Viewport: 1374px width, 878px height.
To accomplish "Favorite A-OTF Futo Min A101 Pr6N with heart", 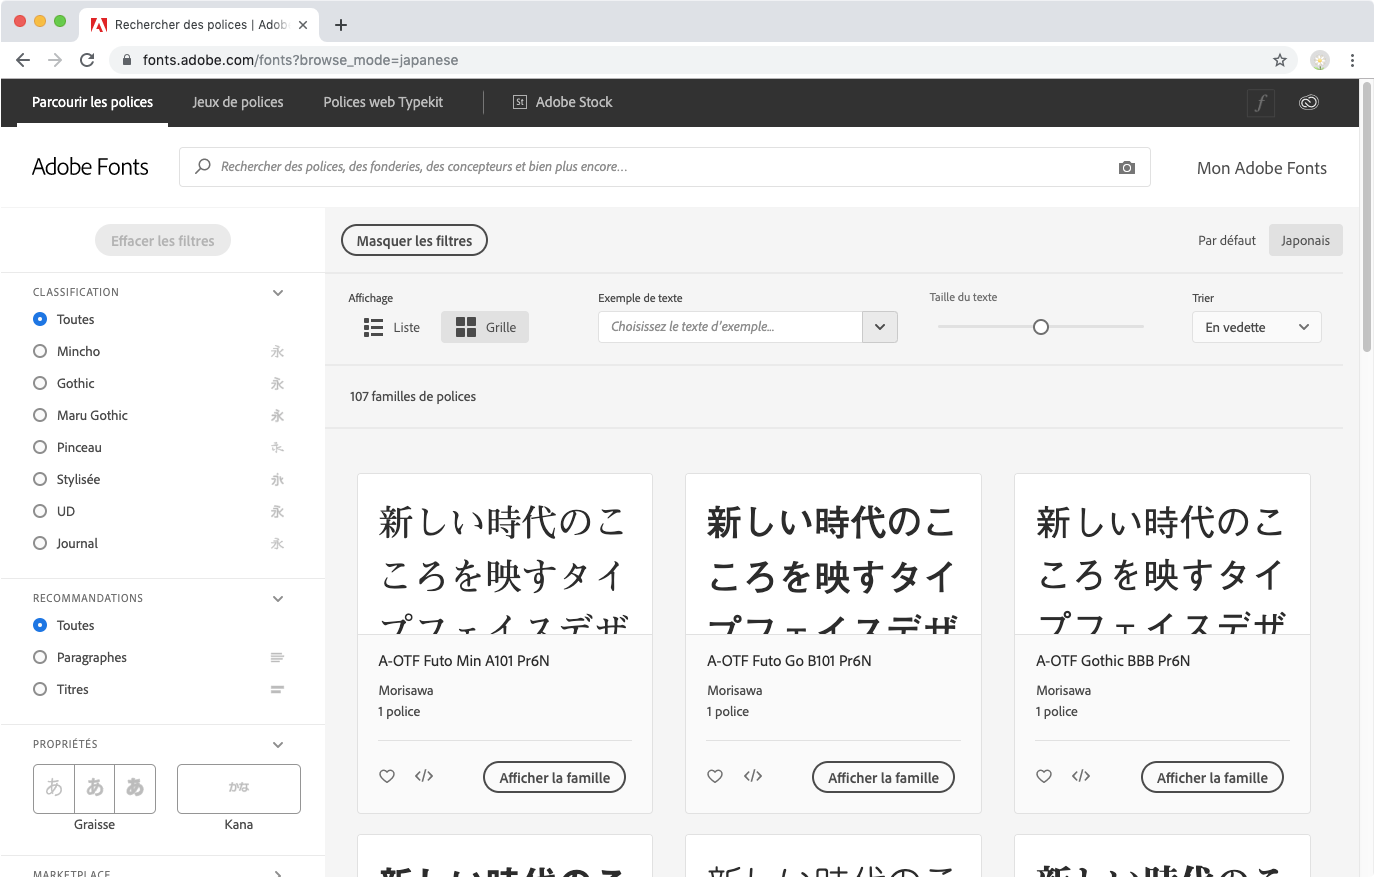I will pos(387,776).
